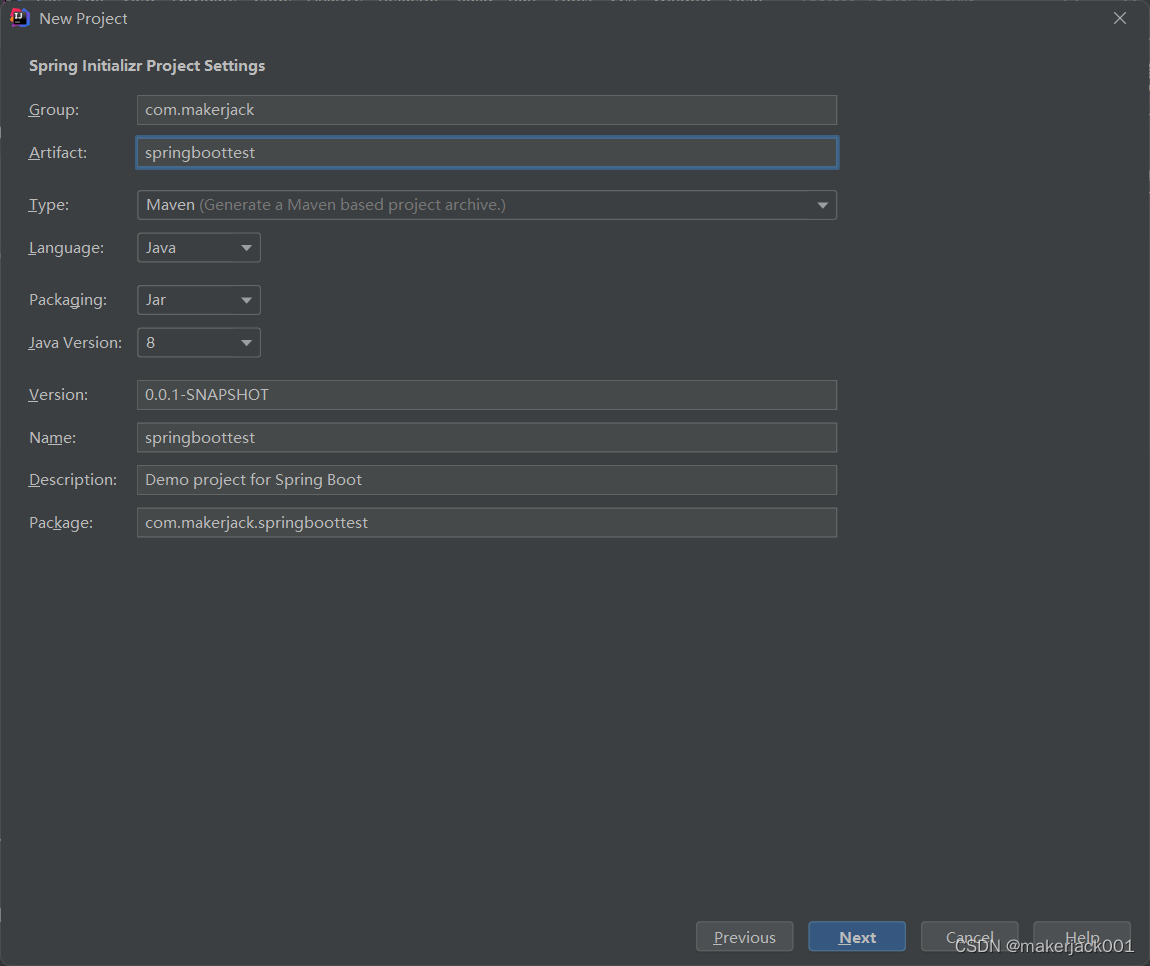Cancel the project creation
Image resolution: width=1150 pixels, height=966 pixels.
(x=969, y=937)
